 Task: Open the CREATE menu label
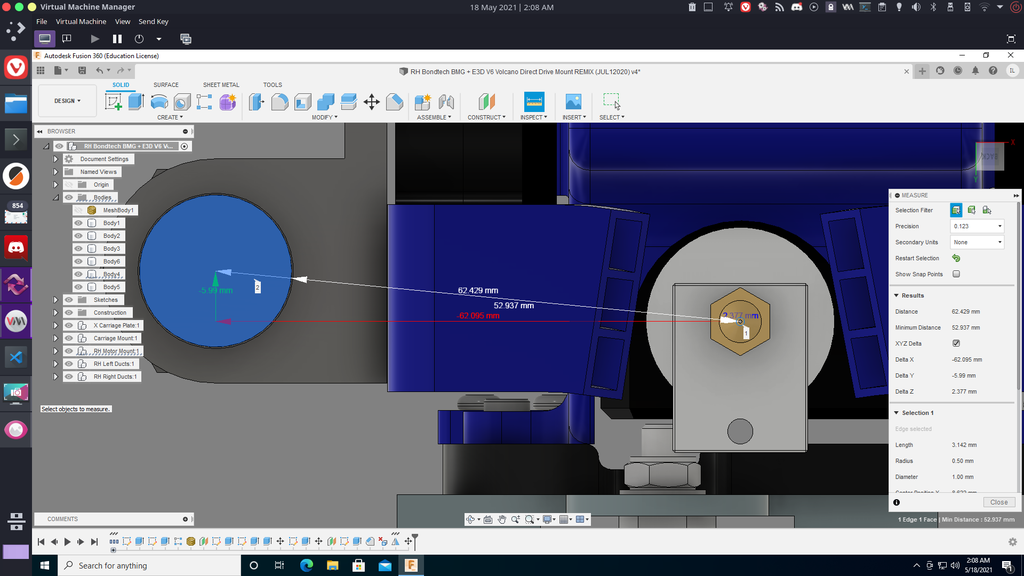[x=170, y=118]
